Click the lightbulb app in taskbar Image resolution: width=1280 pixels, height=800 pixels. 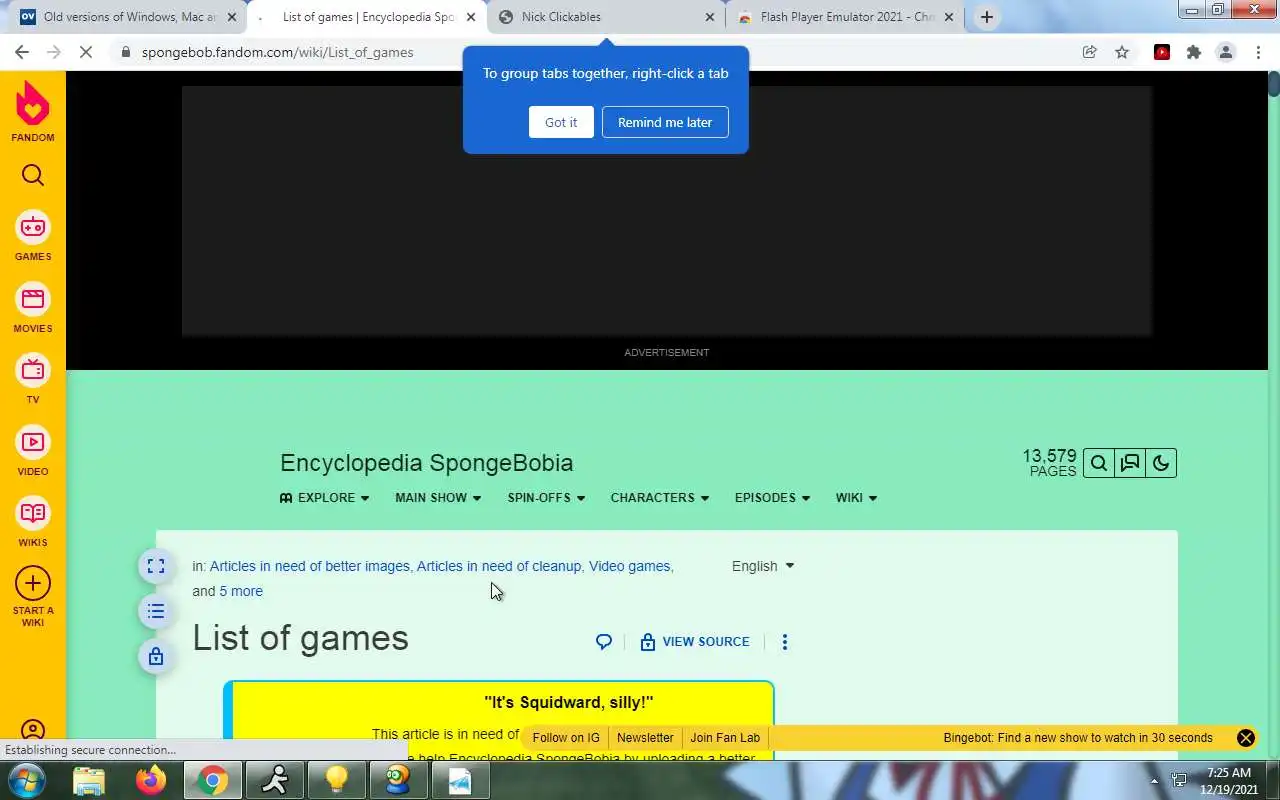336,780
